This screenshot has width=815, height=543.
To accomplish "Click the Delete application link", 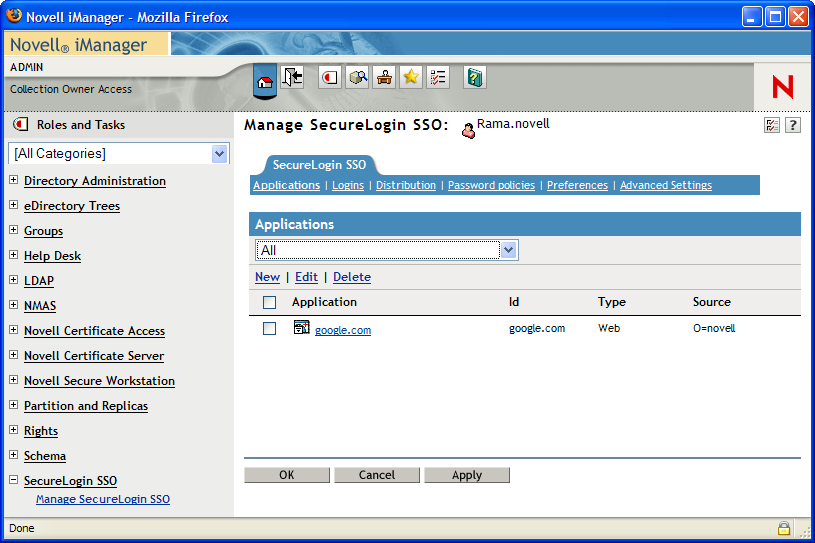I will tap(352, 277).
